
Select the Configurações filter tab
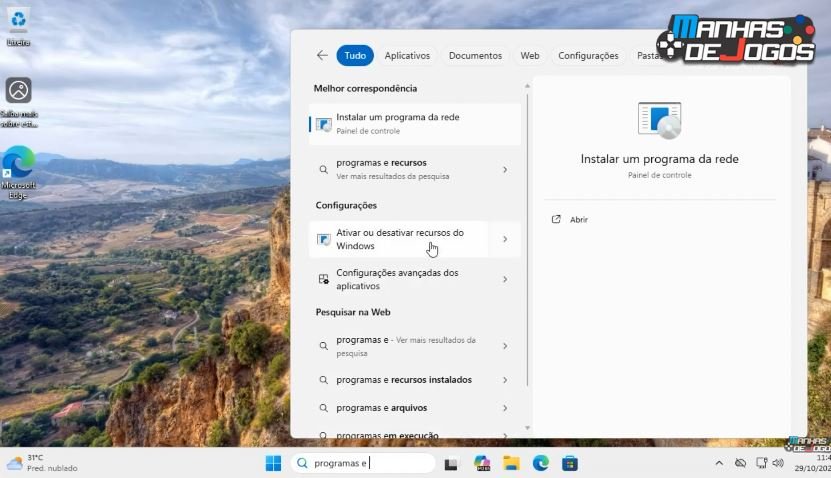point(588,56)
